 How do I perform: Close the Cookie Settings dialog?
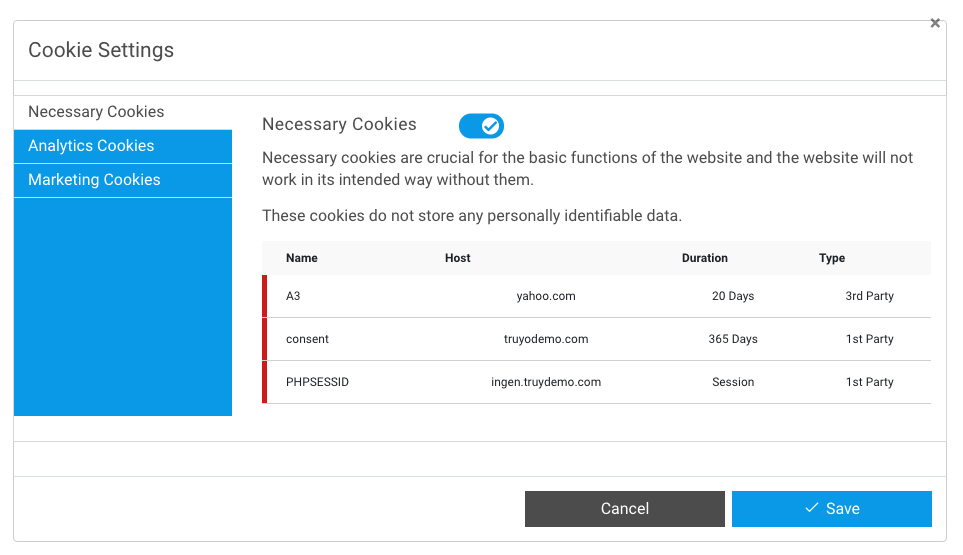[935, 24]
